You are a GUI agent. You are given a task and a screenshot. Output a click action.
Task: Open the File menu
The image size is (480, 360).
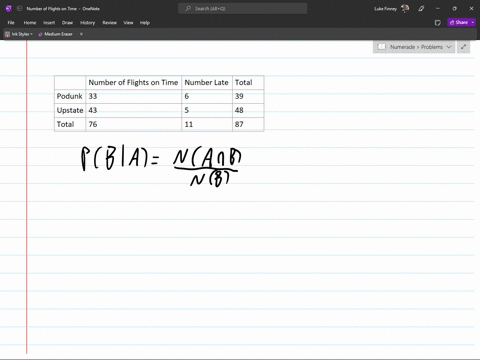coord(11,23)
